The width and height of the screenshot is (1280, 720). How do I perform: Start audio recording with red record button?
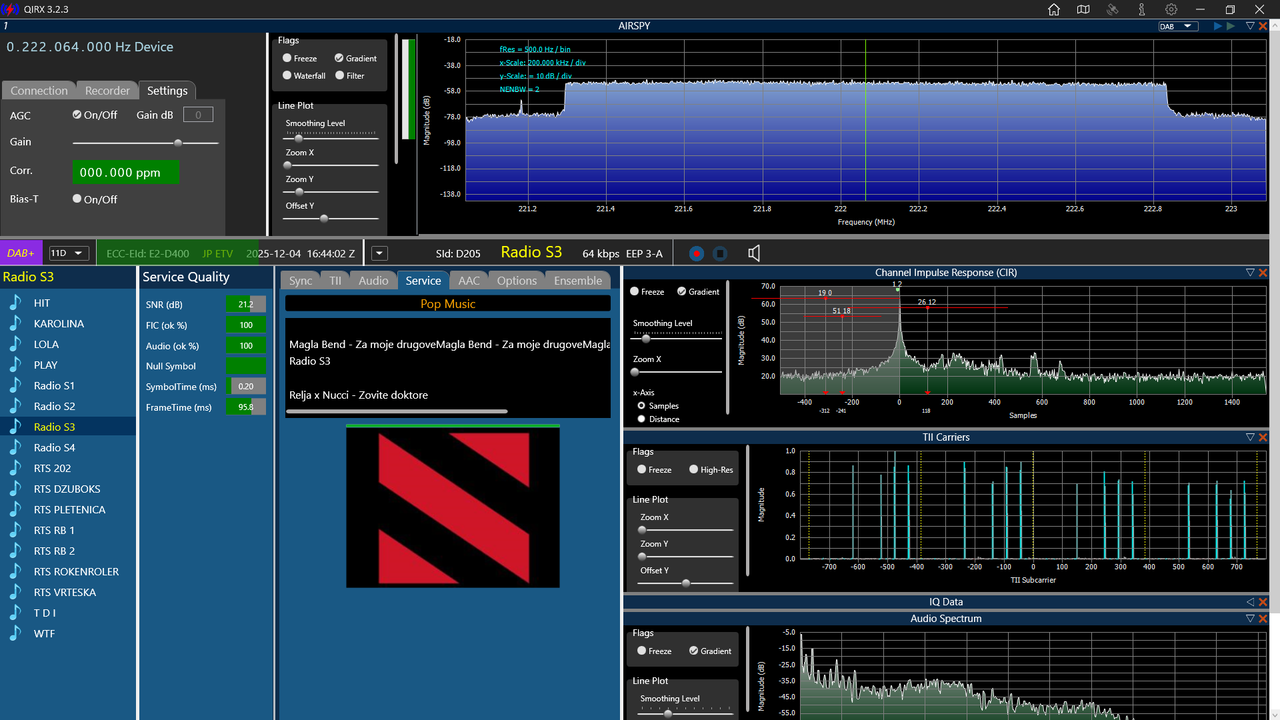click(x=696, y=254)
